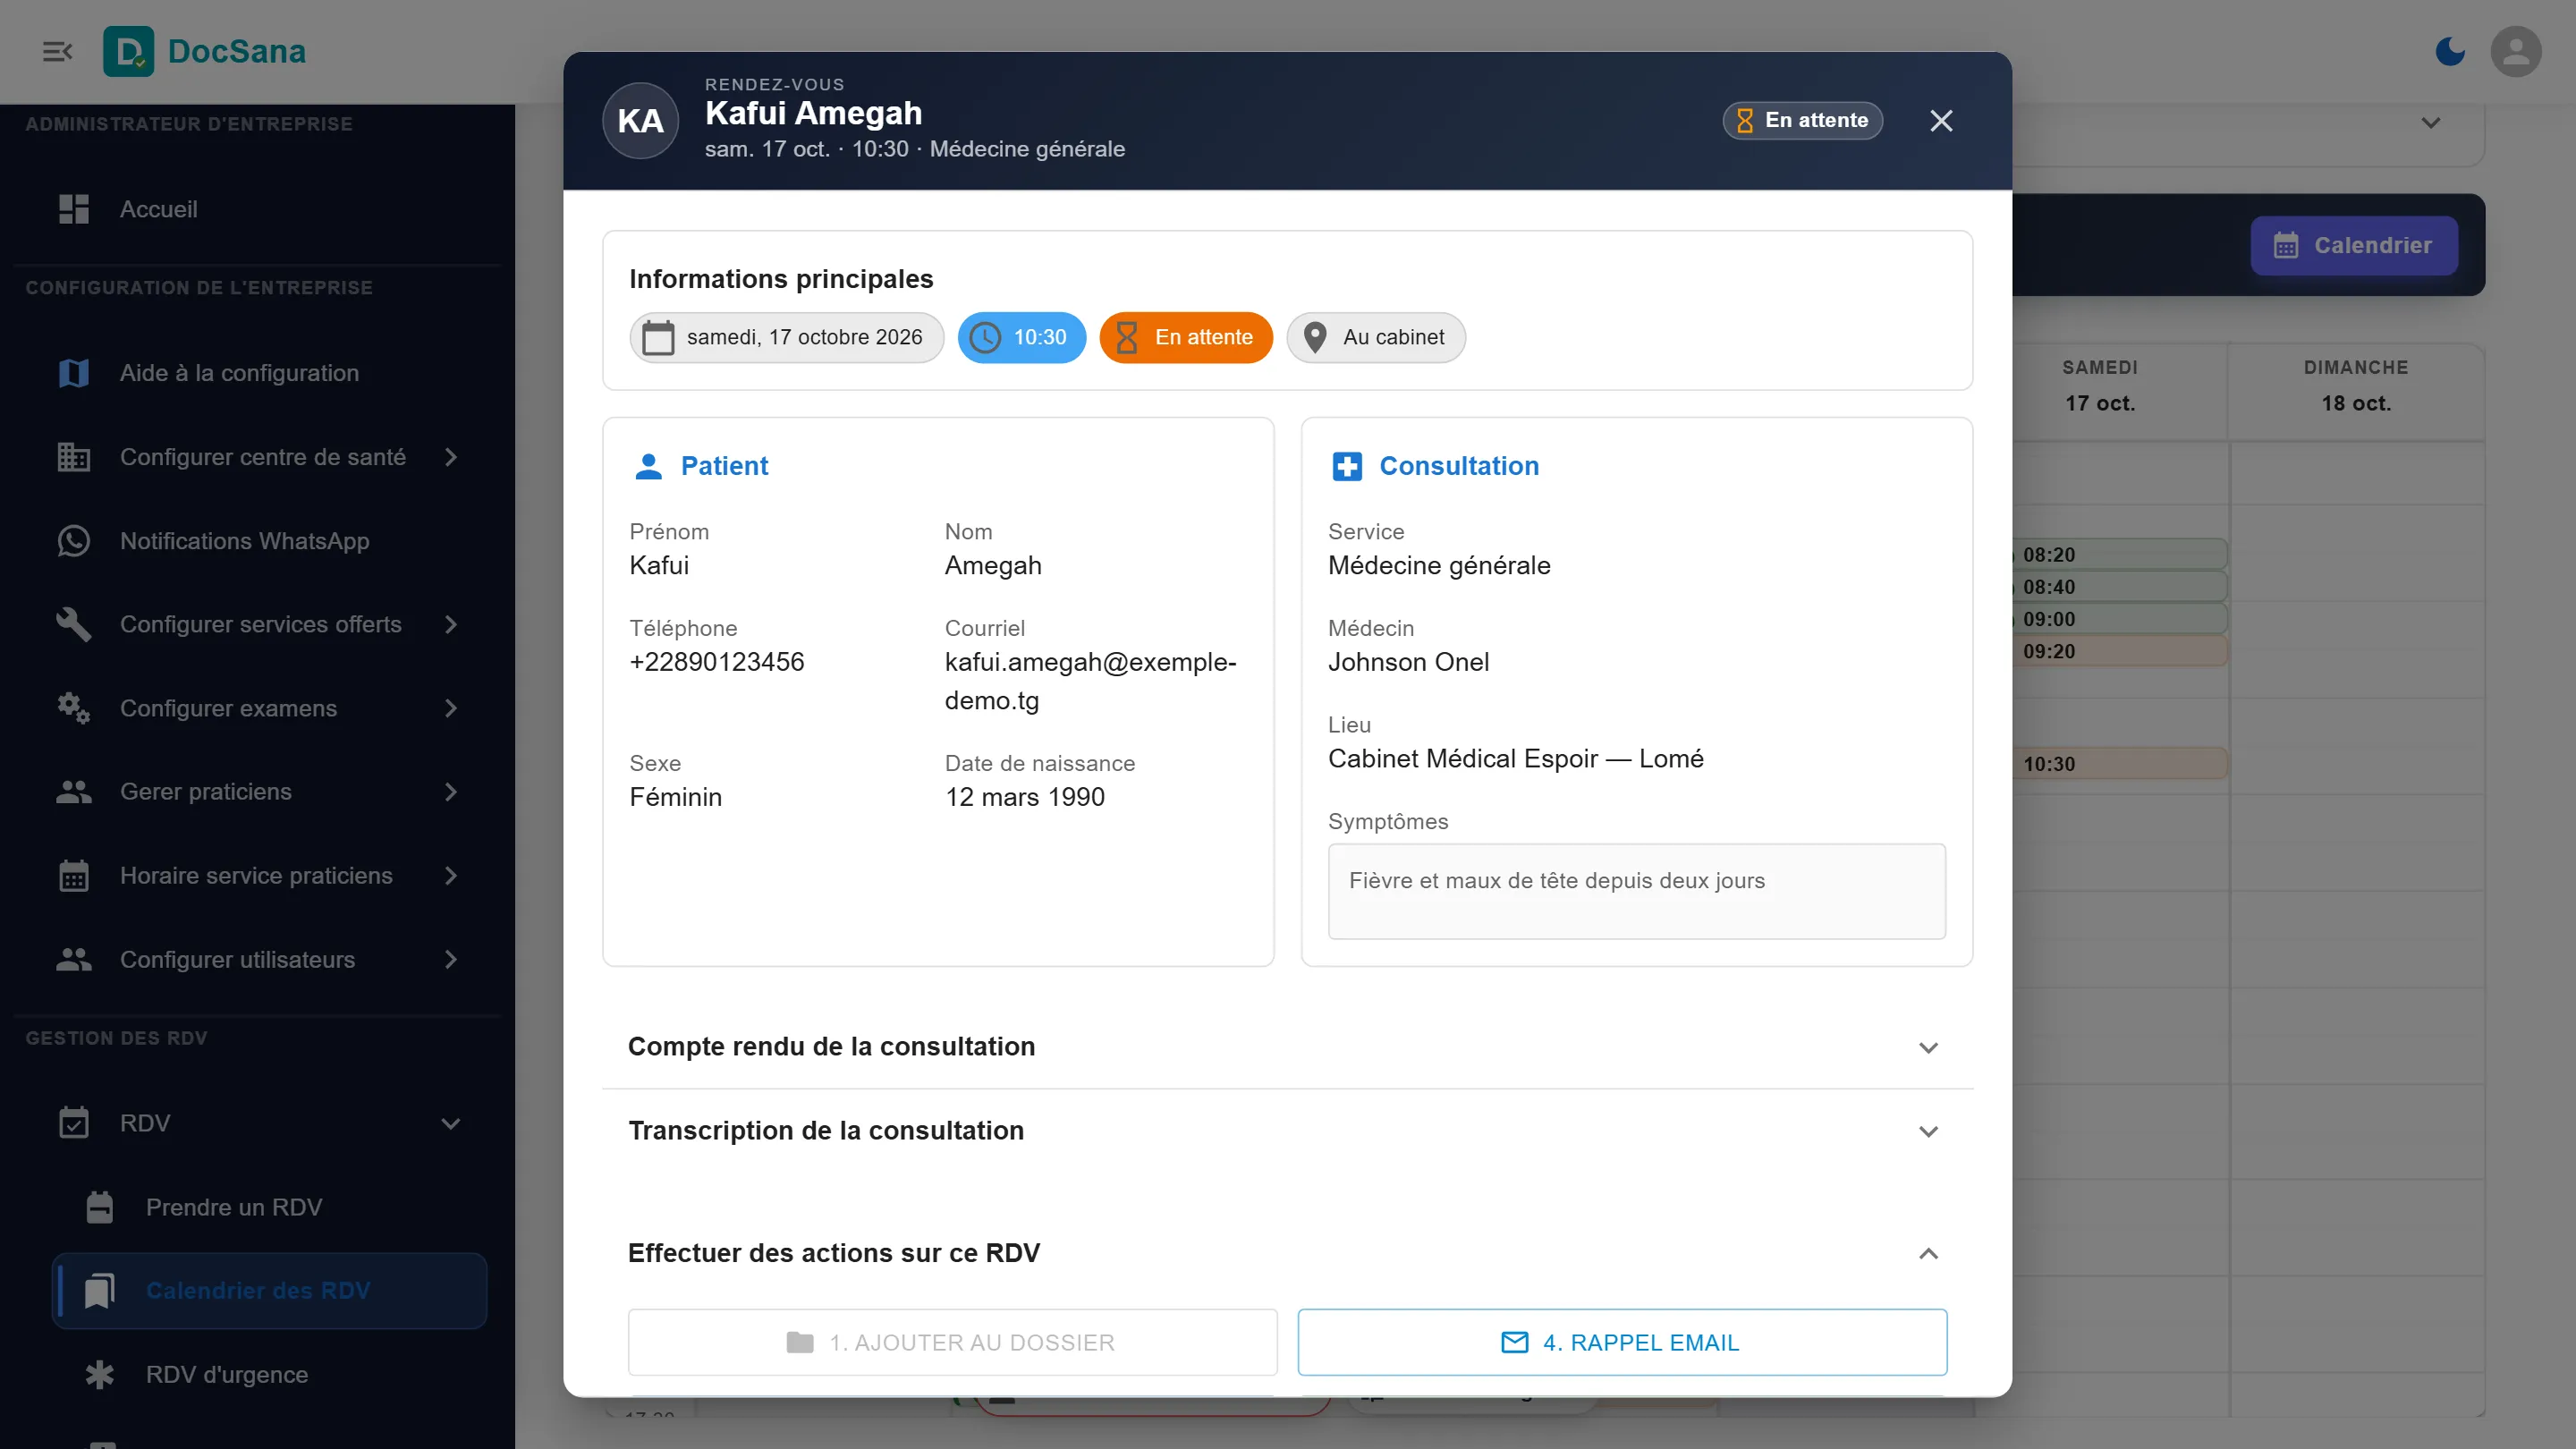Click the Patient person icon

click(648, 466)
